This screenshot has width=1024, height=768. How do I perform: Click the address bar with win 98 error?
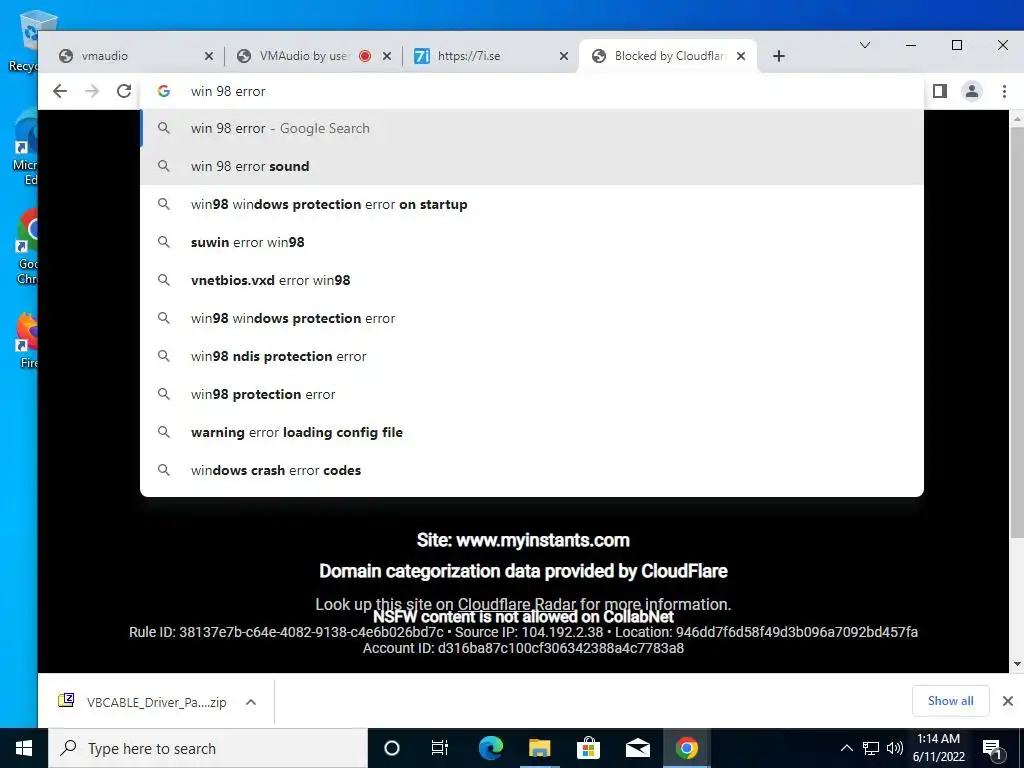(x=532, y=91)
